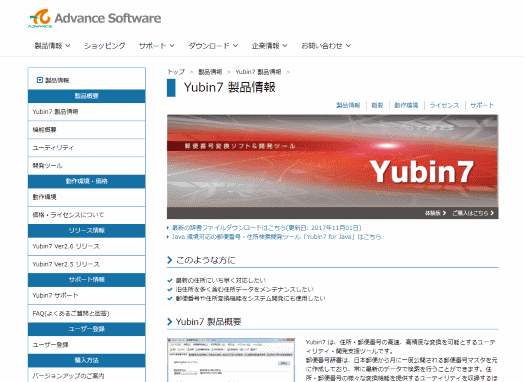This screenshot has height=382, width=525.
Task: Open the お問い合わせ navigation menu
Action: click(x=326, y=46)
